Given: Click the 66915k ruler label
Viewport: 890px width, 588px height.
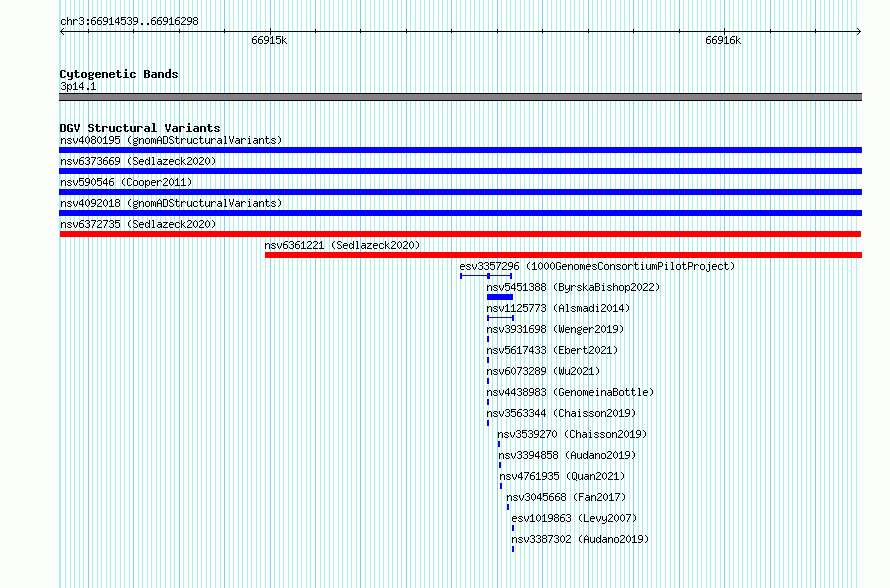Looking at the screenshot, I should 269,40.
